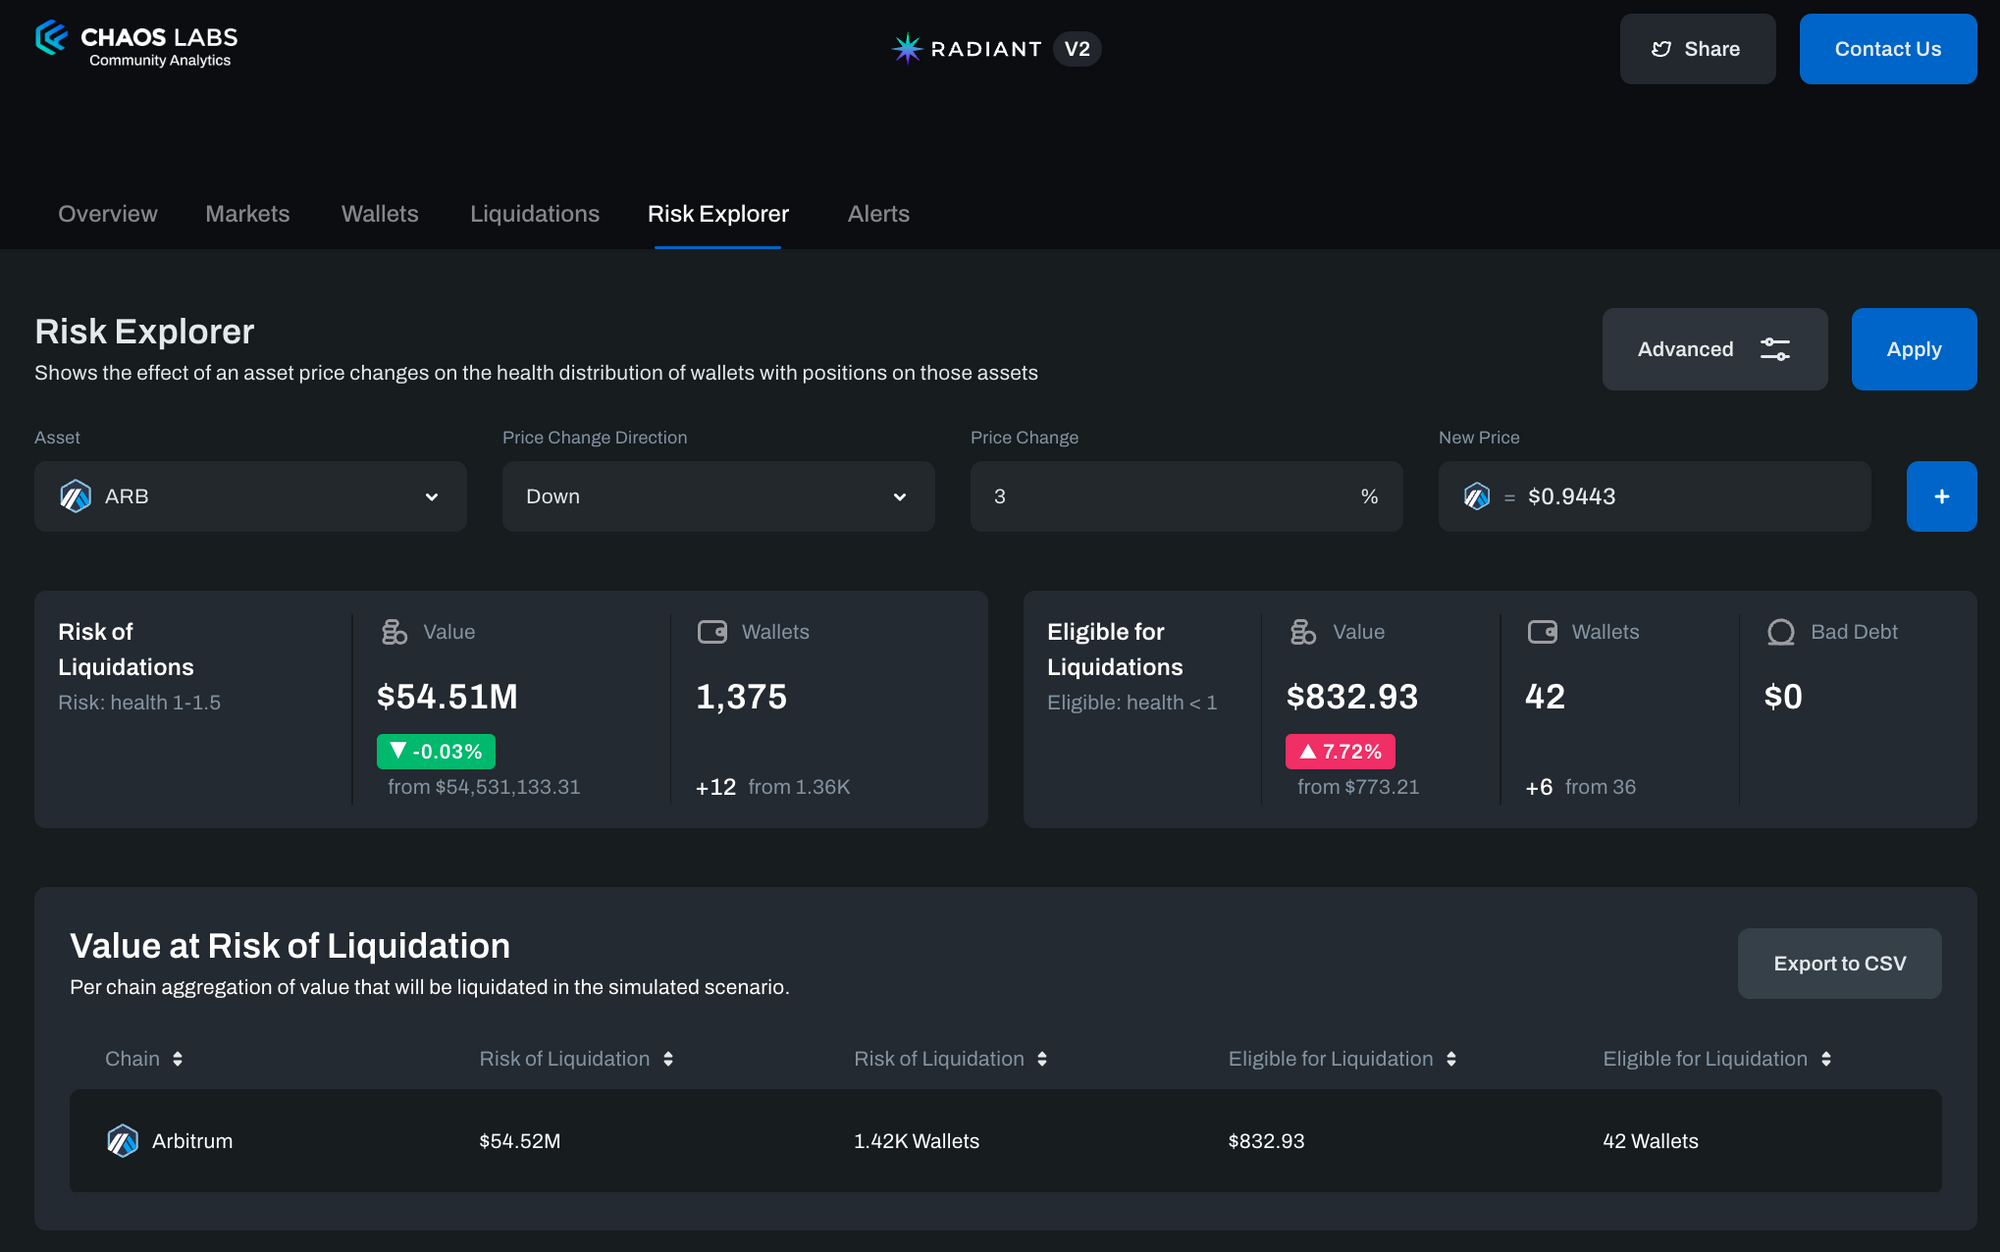Go to the Alerts tab
This screenshot has height=1252, width=2000.
pos(878,214)
